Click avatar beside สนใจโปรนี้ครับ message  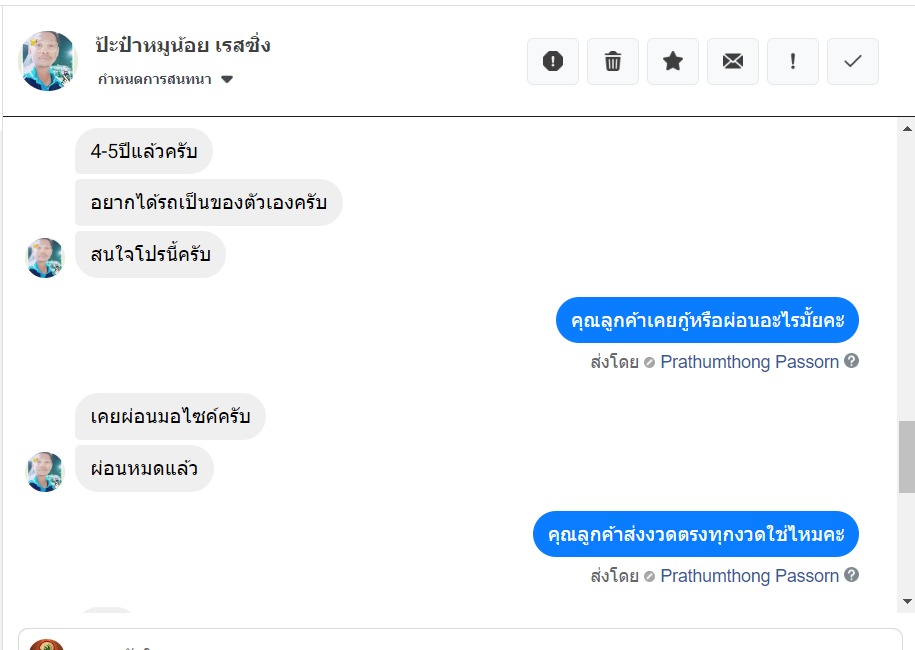(x=45, y=257)
